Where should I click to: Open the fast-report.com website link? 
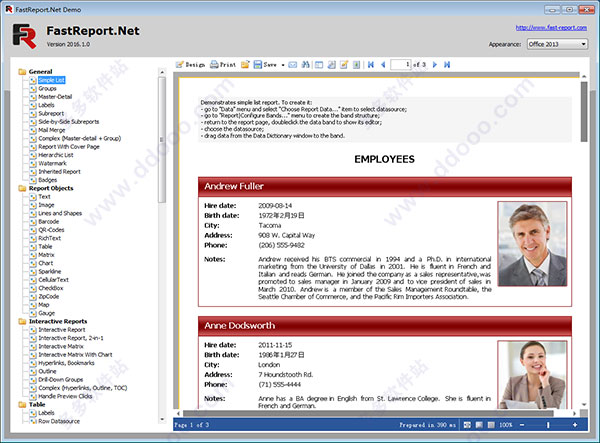551,28
